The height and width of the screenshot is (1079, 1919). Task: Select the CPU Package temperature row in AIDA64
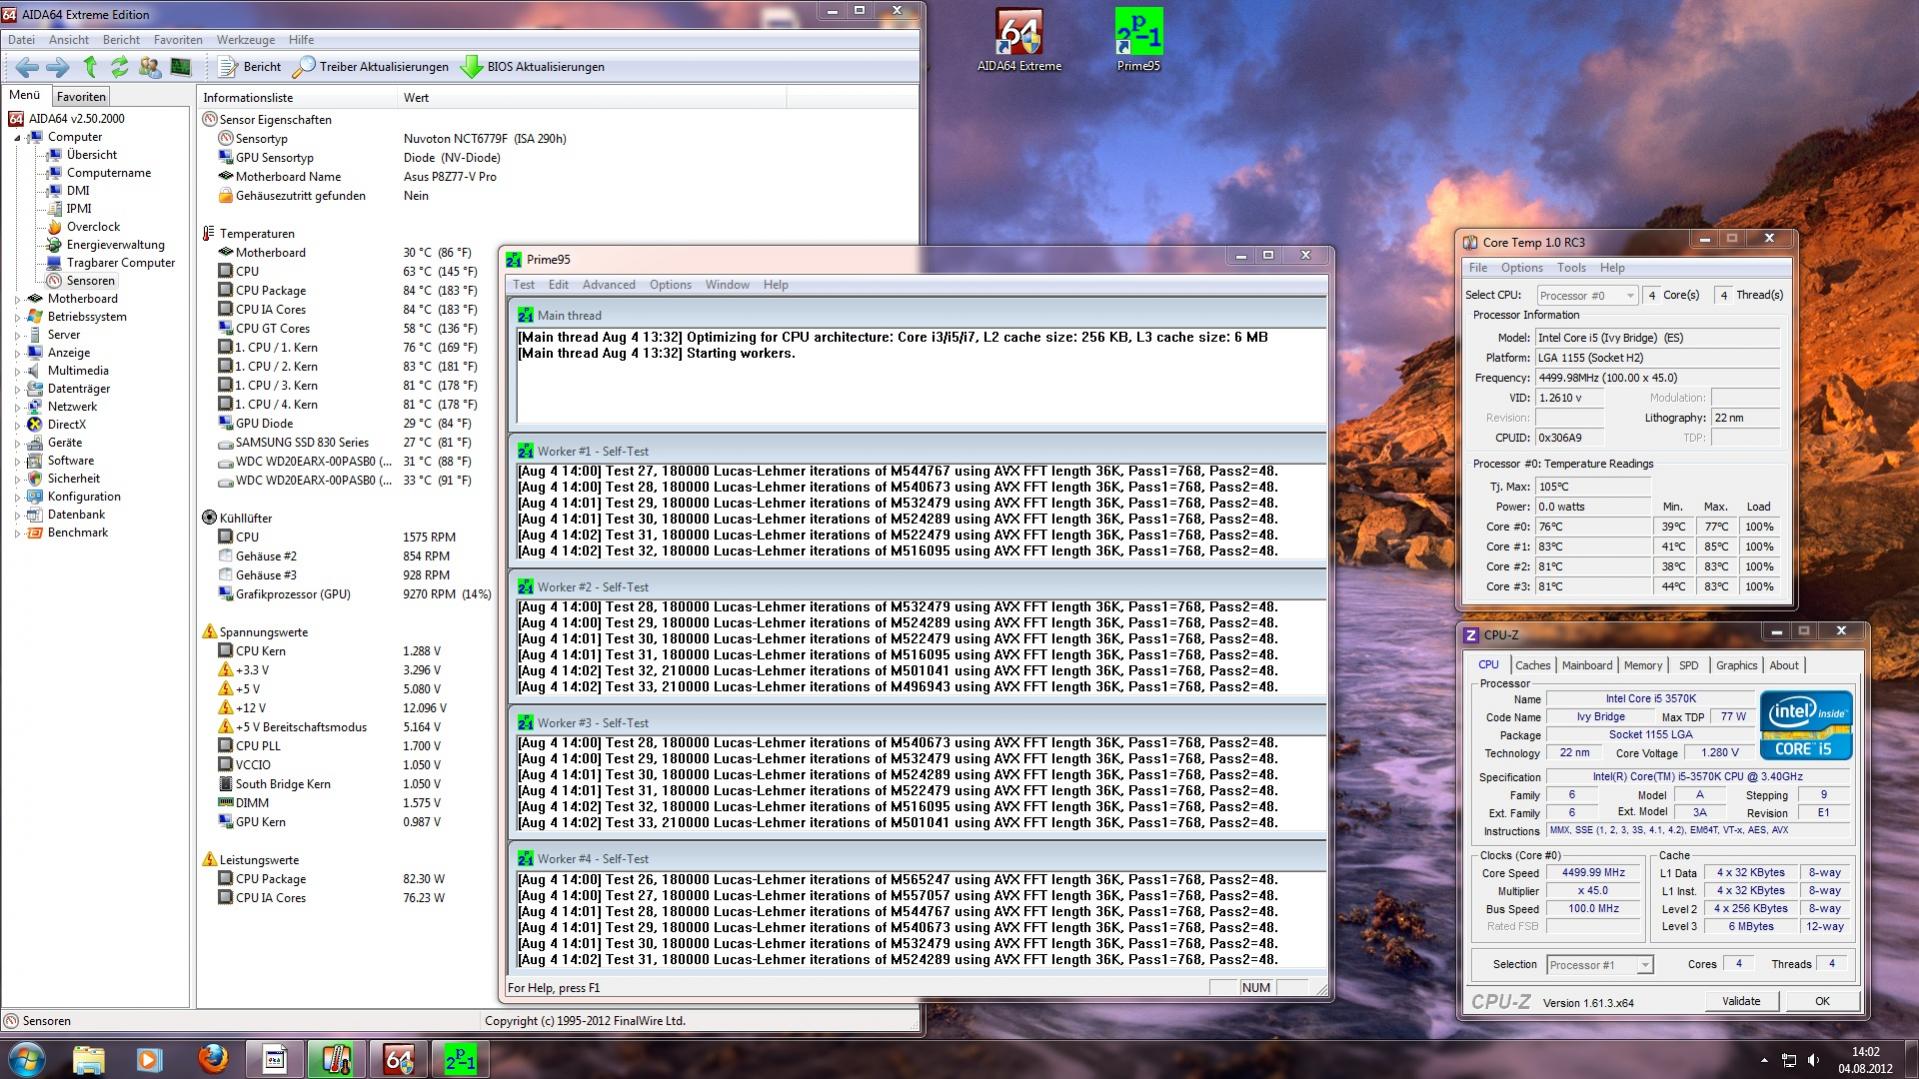pos(556,291)
